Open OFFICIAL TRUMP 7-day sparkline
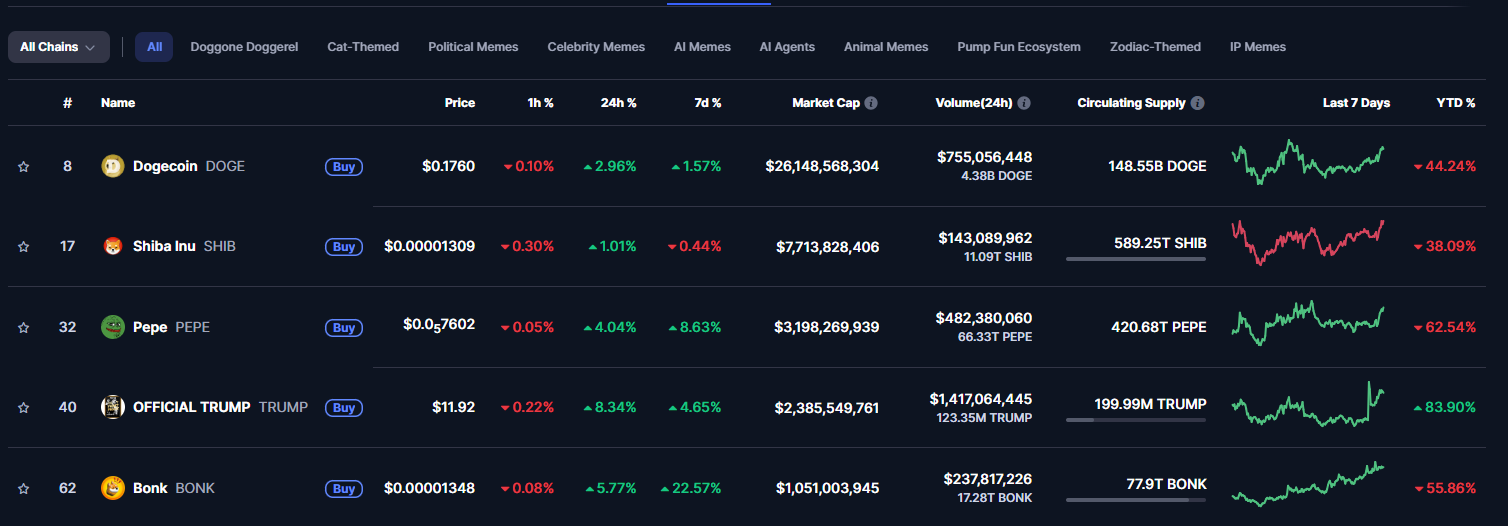This screenshot has height=526, width=1508. (1308, 405)
